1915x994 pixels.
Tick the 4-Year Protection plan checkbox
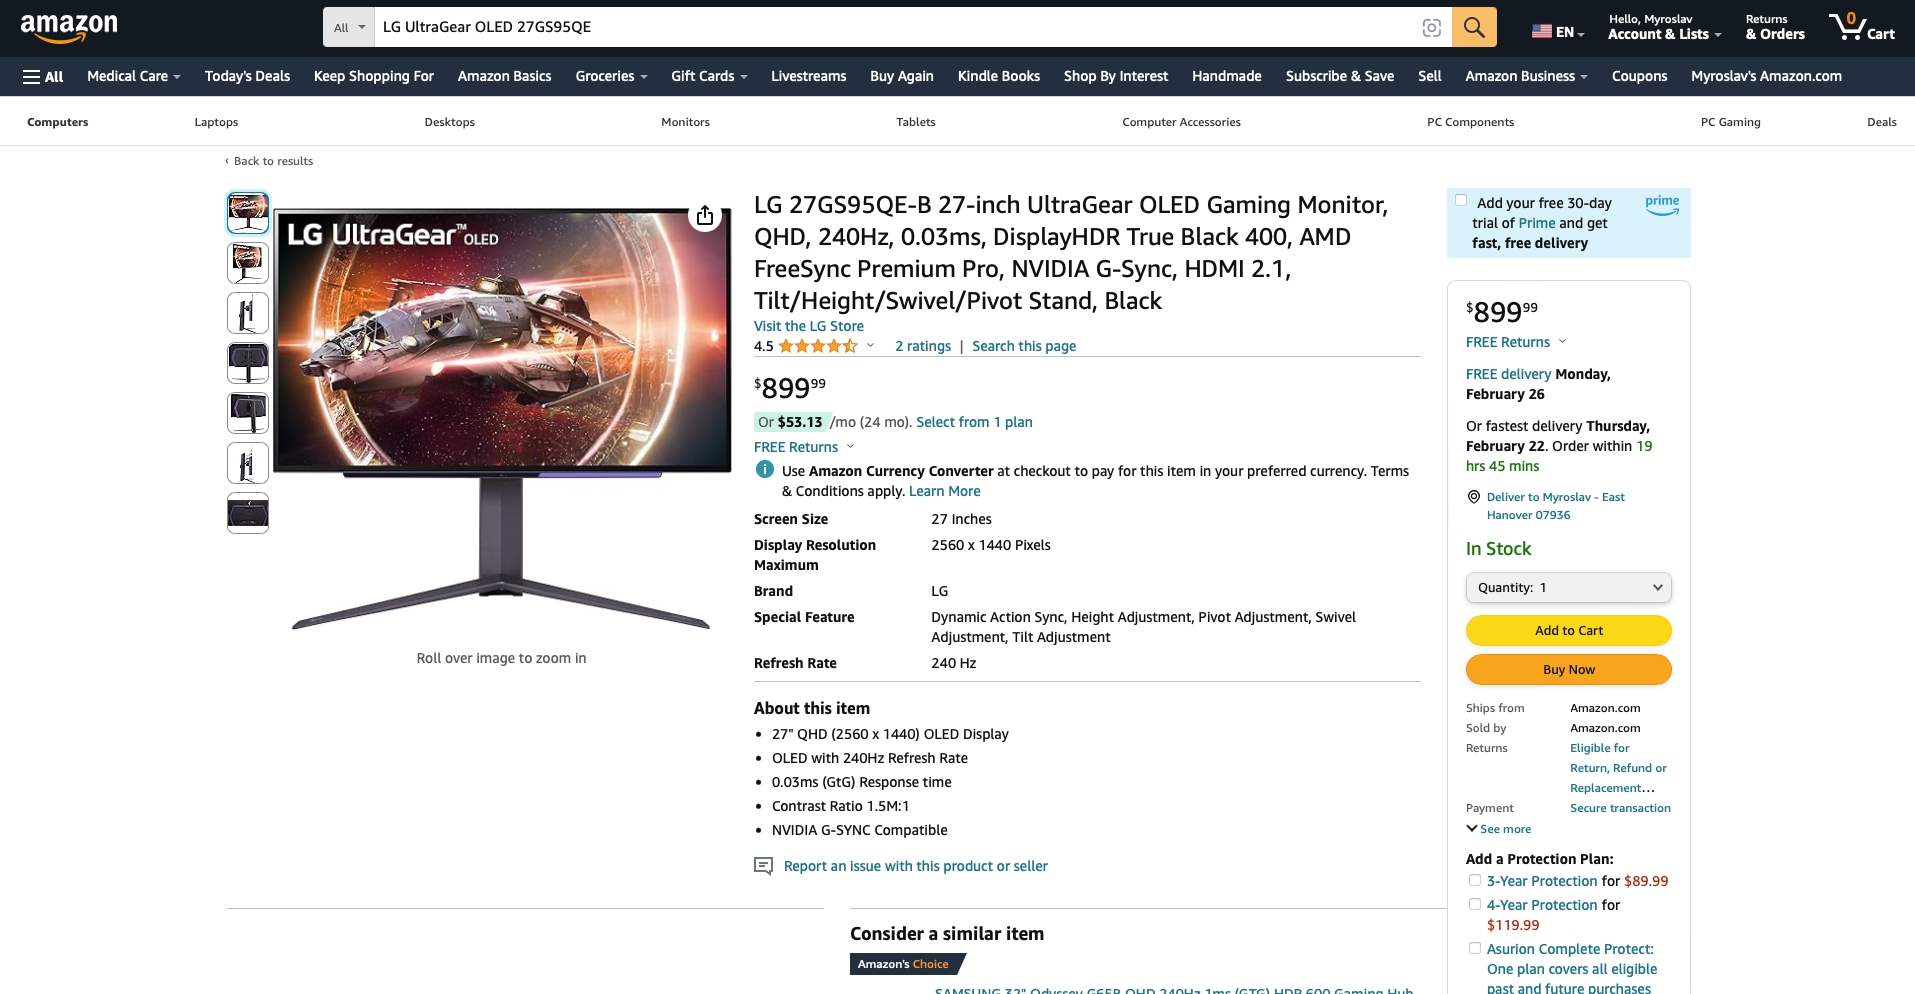[x=1475, y=904]
